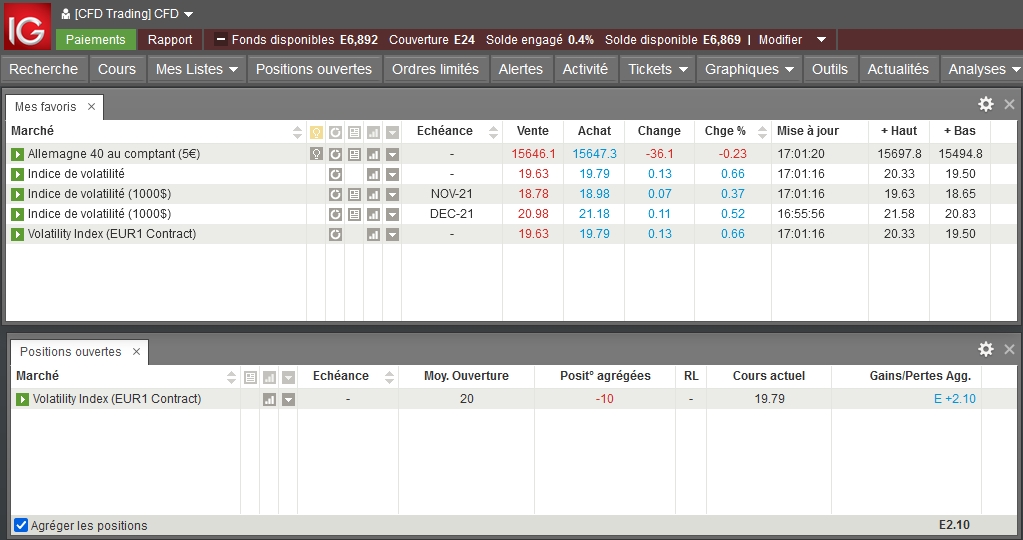Click the lightbulb header icon in favorites

coord(316,132)
